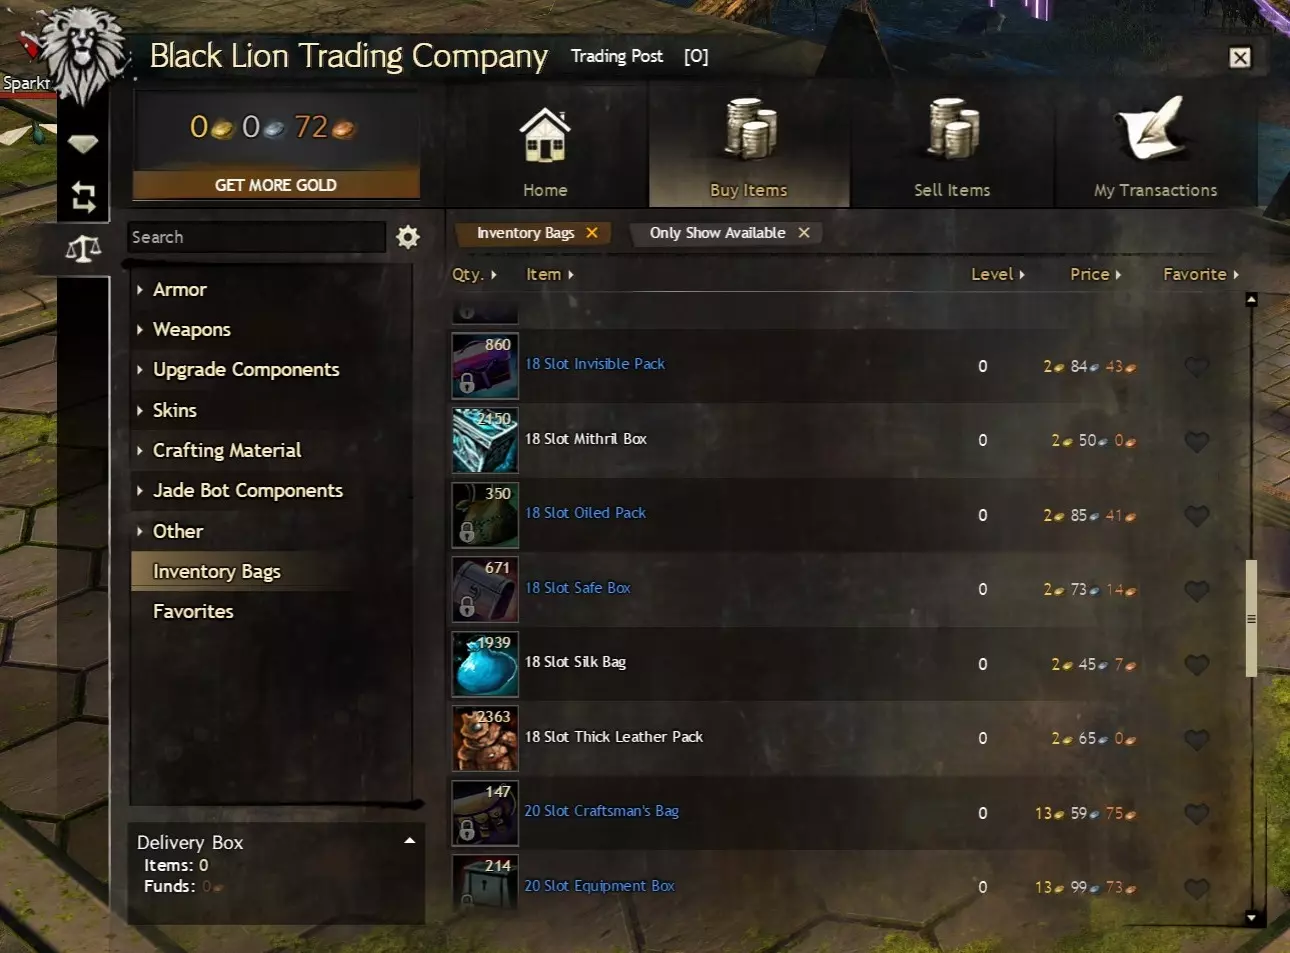This screenshot has height=953, width=1290.
Task: Click the 18 Slot Silk Bag thumbnail
Action: [x=485, y=664]
